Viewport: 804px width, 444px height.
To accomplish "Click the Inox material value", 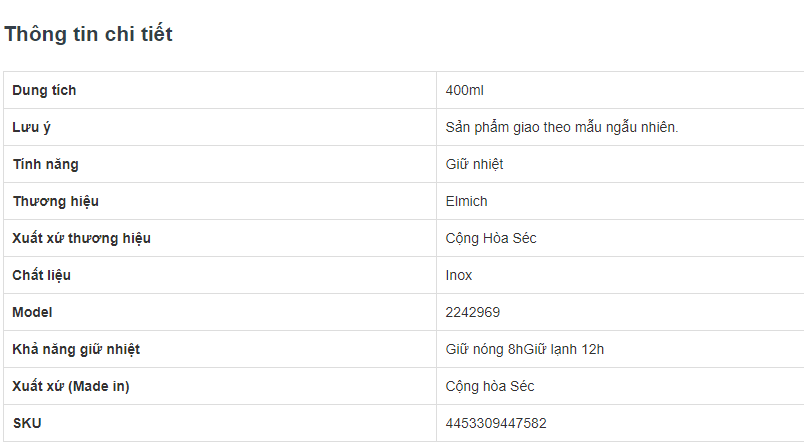I will point(459,276).
